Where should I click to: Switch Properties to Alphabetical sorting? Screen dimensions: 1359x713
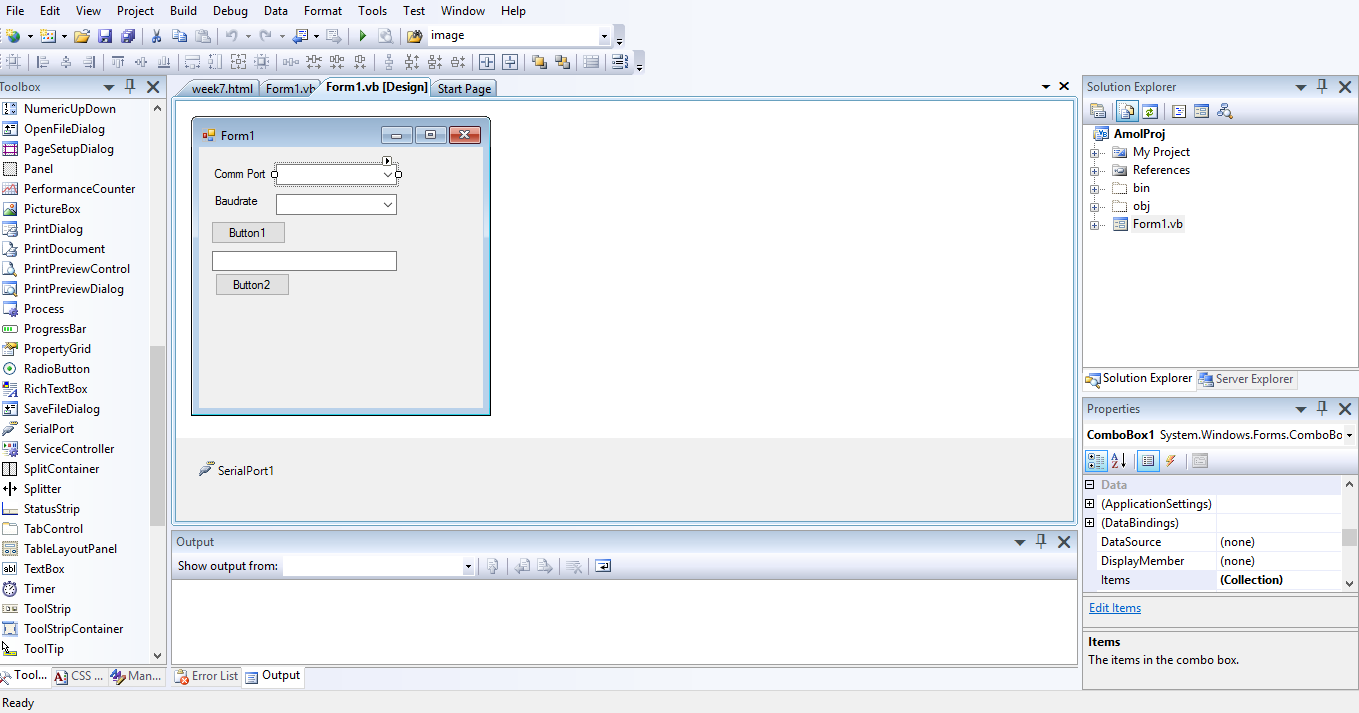coord(1118,461)
